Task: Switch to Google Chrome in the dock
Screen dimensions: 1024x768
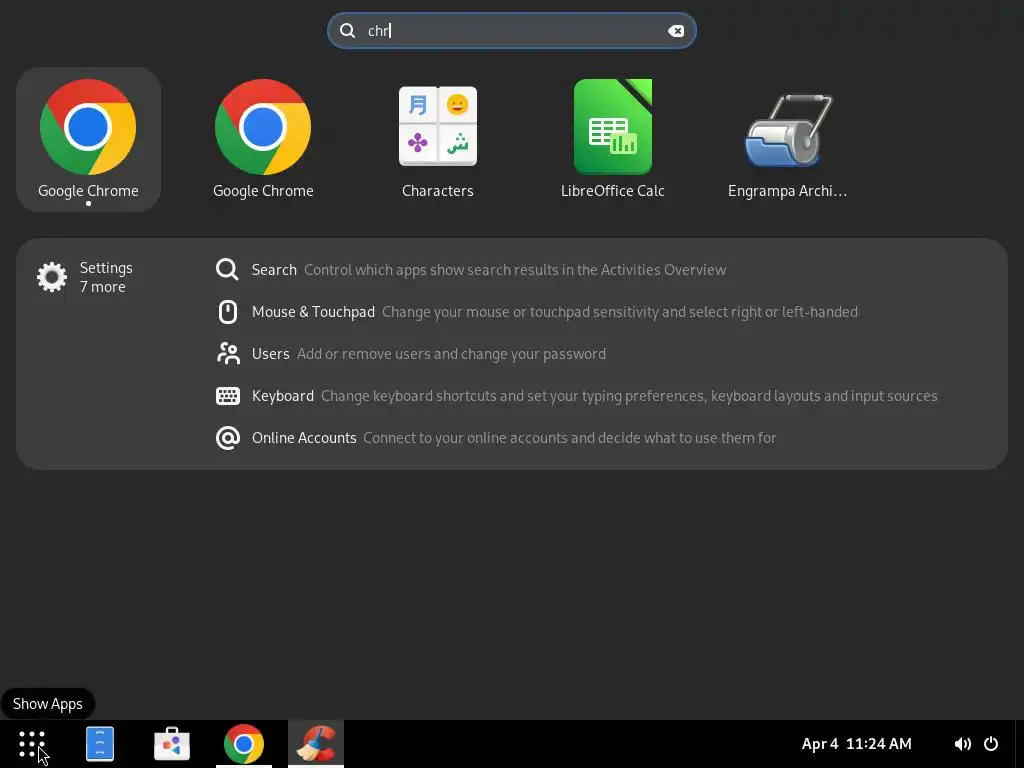Action: [244, 744]
